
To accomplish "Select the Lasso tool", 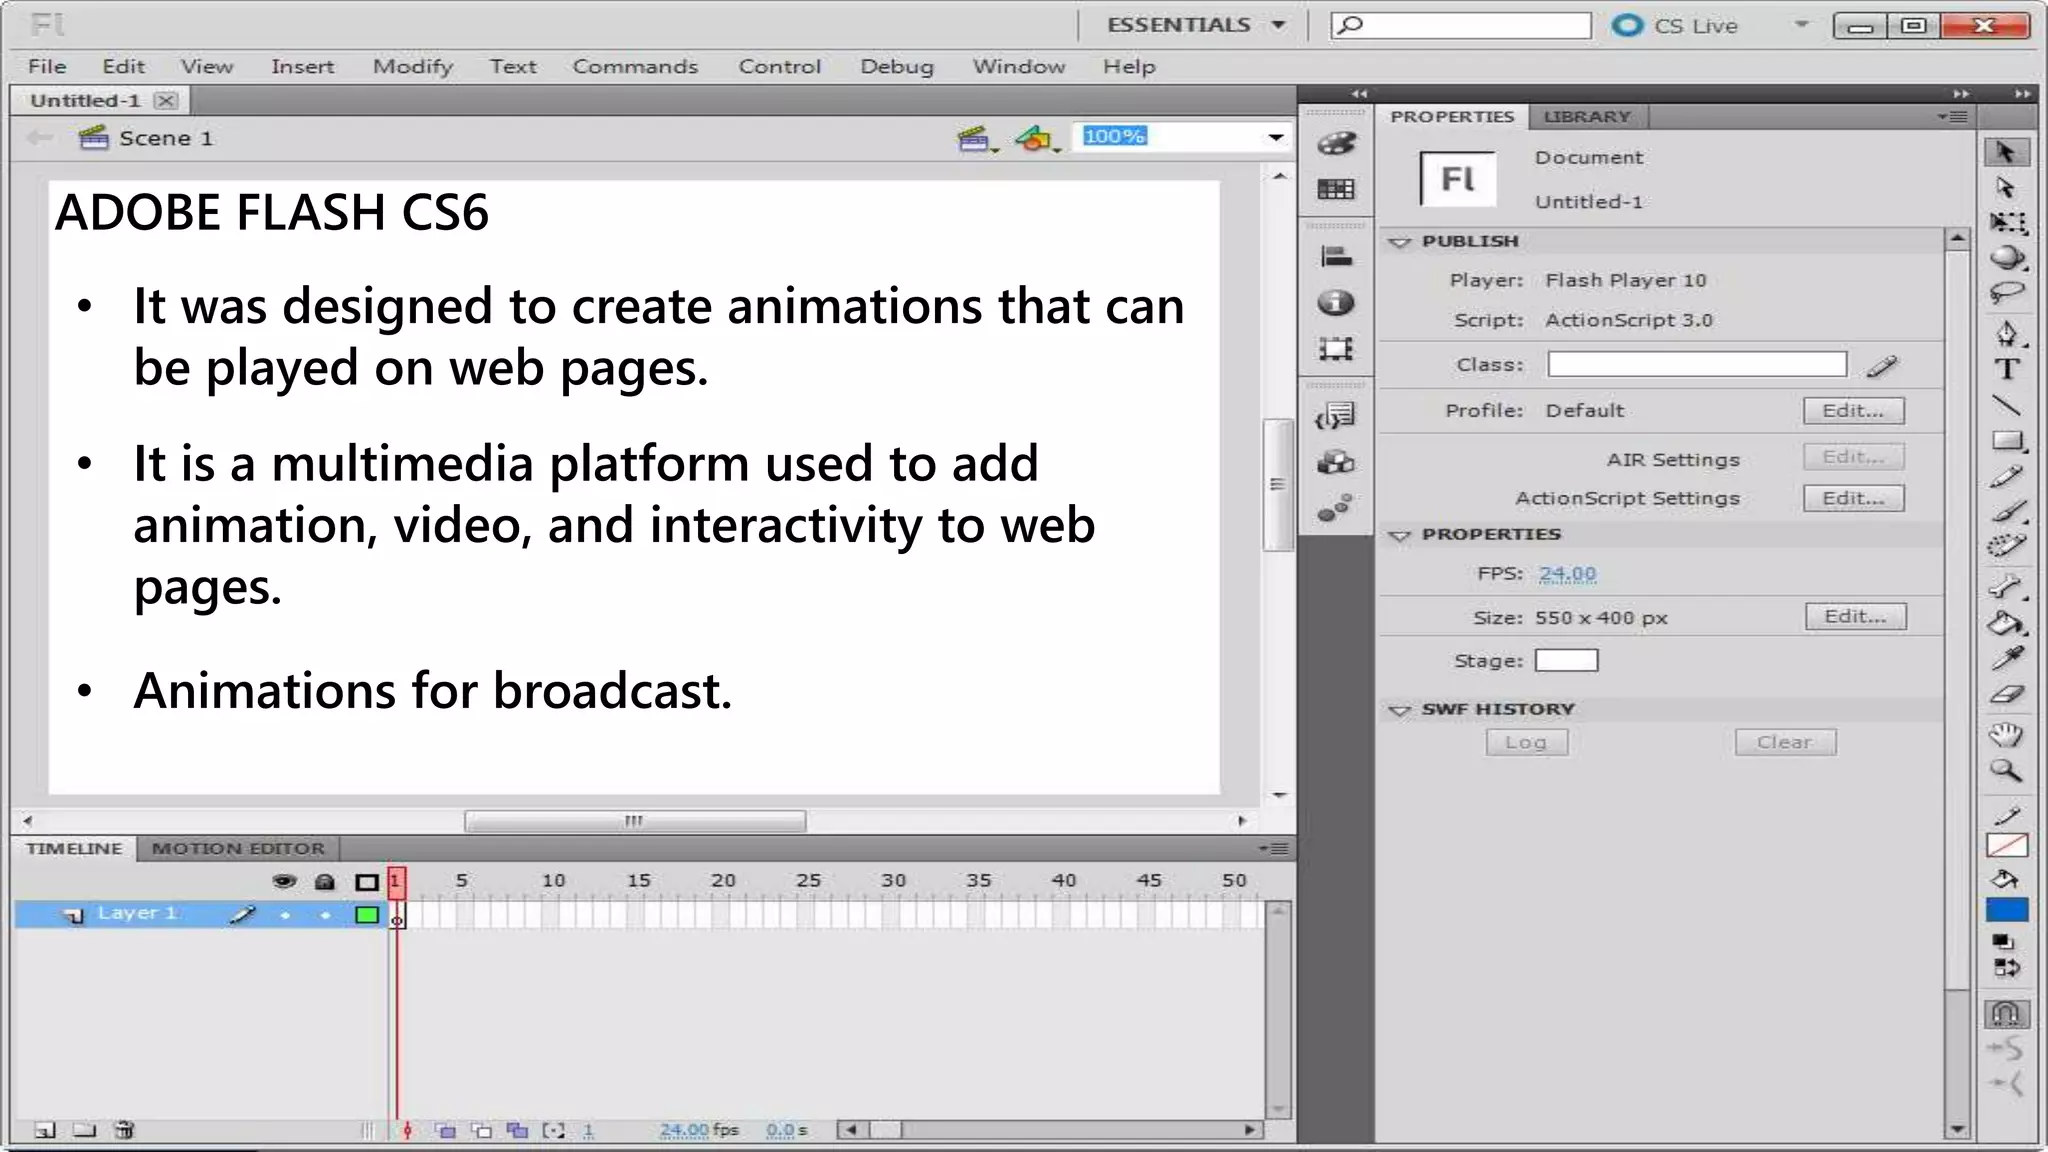I will tap(2007, 293).
